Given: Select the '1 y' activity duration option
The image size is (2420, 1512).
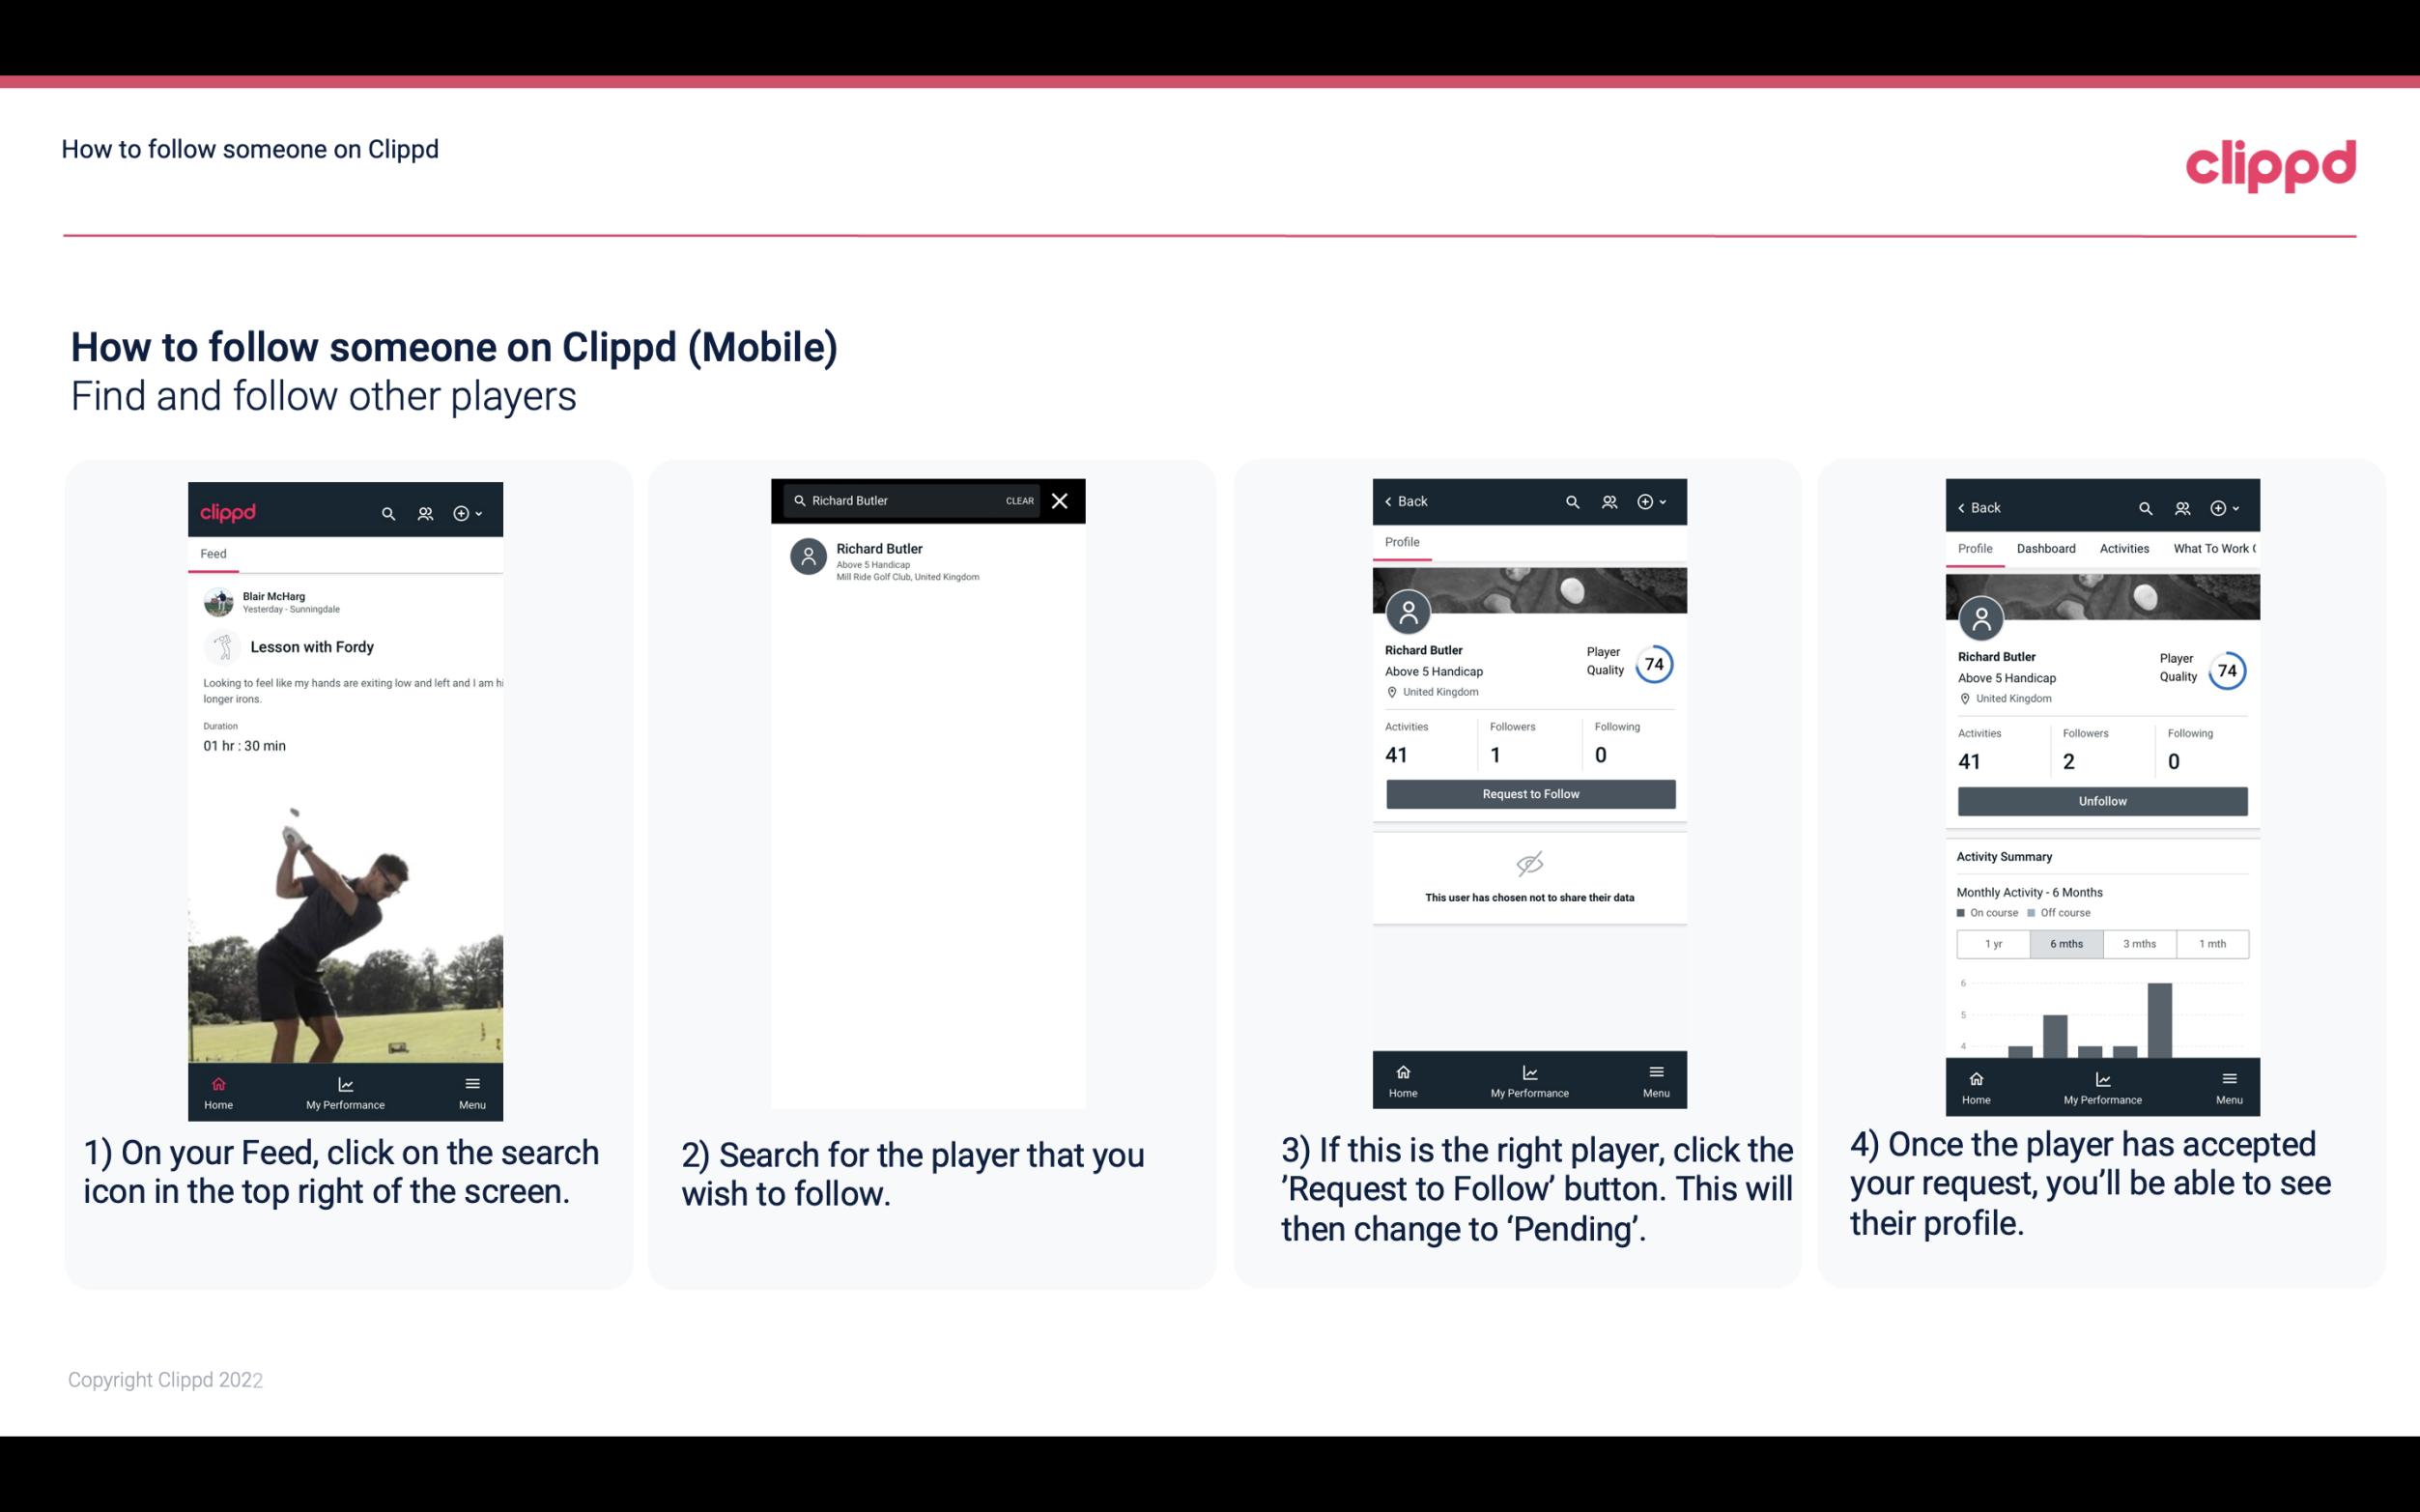Looking at the screenshot, I should pos(1993,944).
